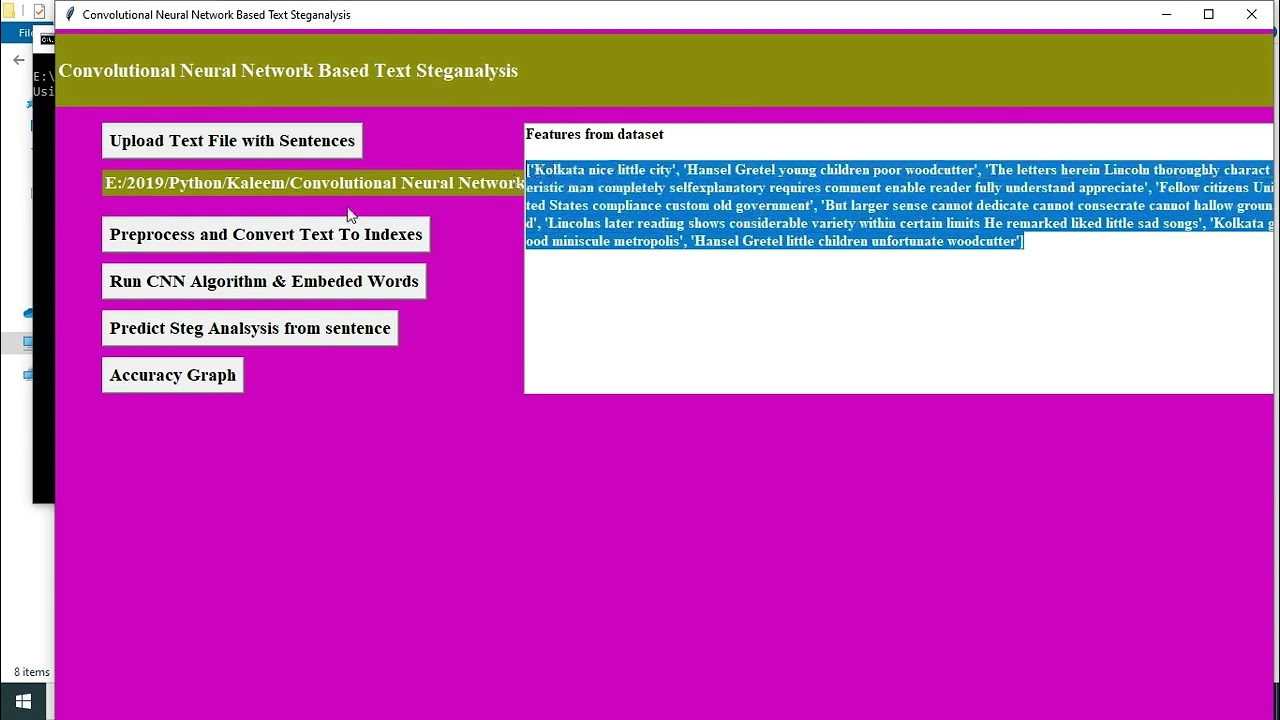Select OneDrive cloud icon in navigation pane
The width and height of the screenshot is (1280, 720).
point(28,313)
